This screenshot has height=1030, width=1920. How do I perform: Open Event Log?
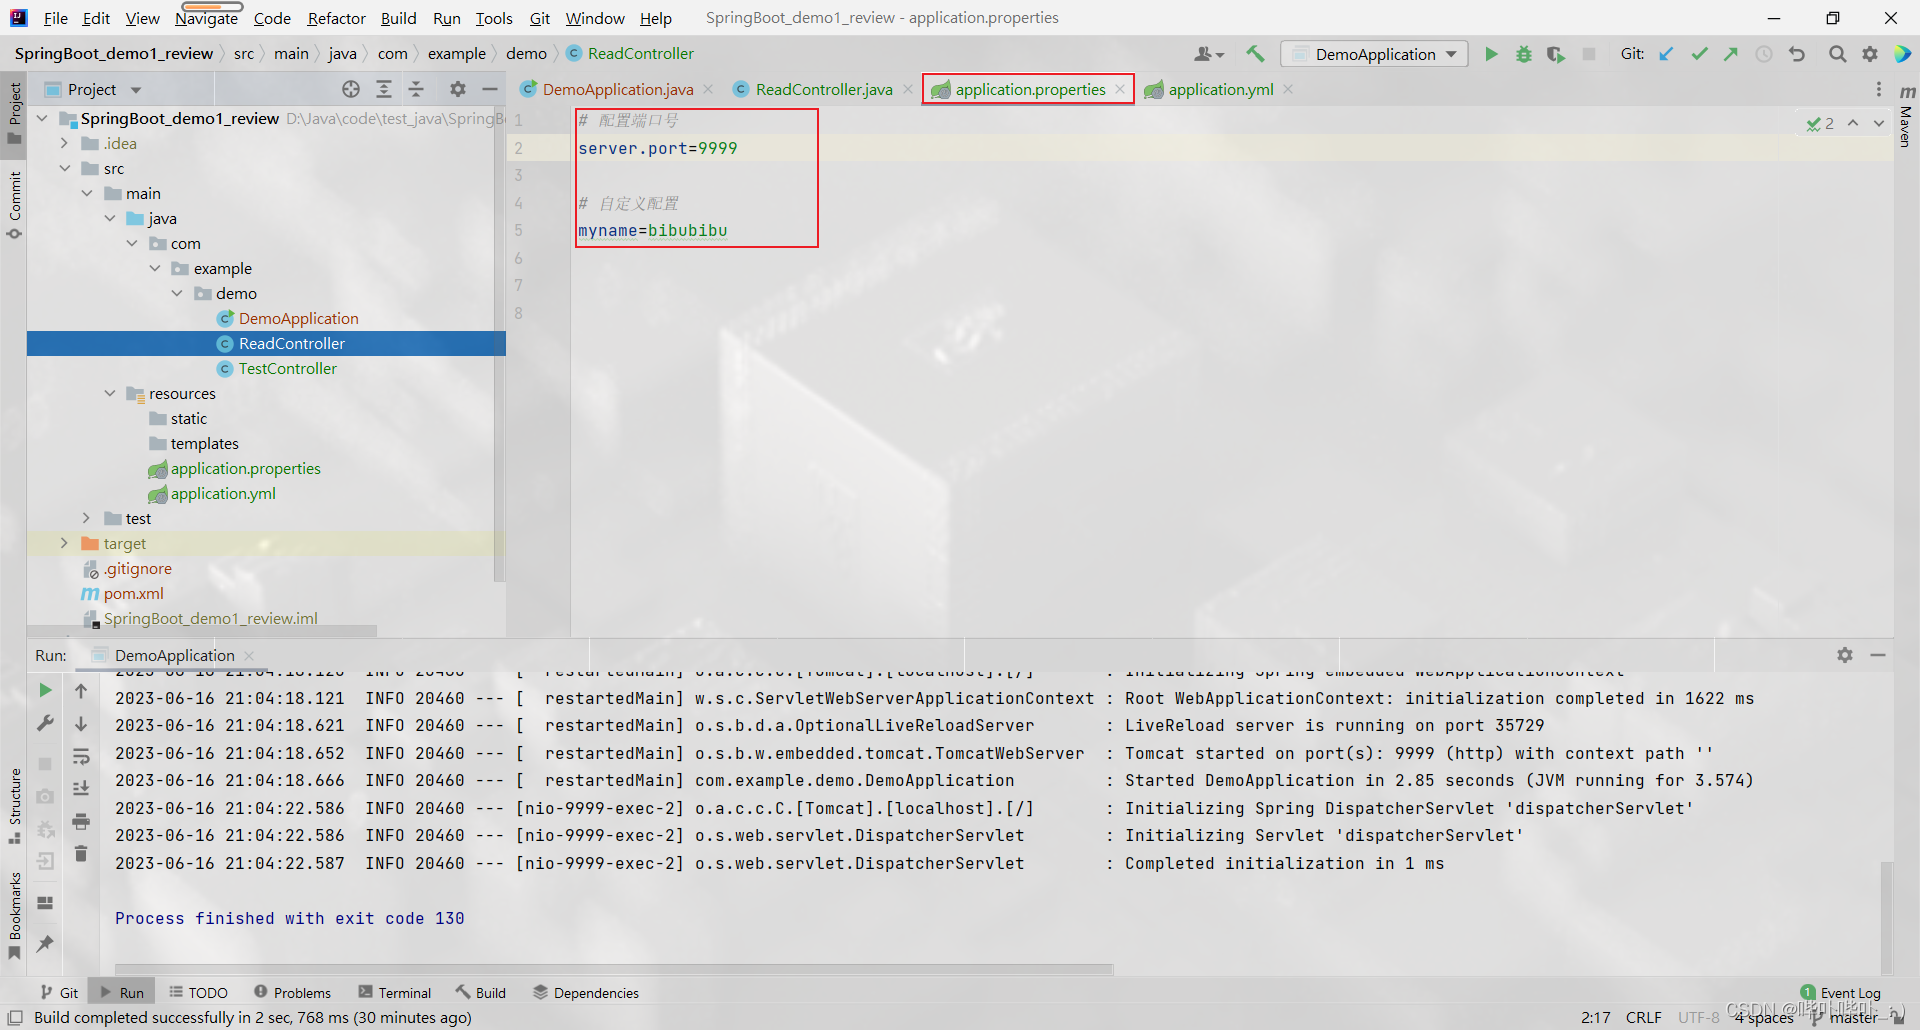1840,992
